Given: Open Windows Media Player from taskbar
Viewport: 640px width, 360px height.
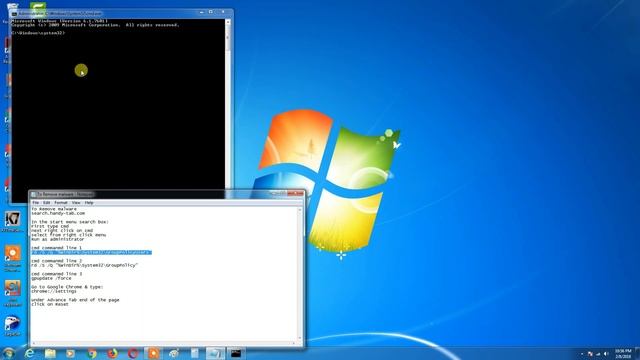Looking at the screenshot, I should click(71, 353).
